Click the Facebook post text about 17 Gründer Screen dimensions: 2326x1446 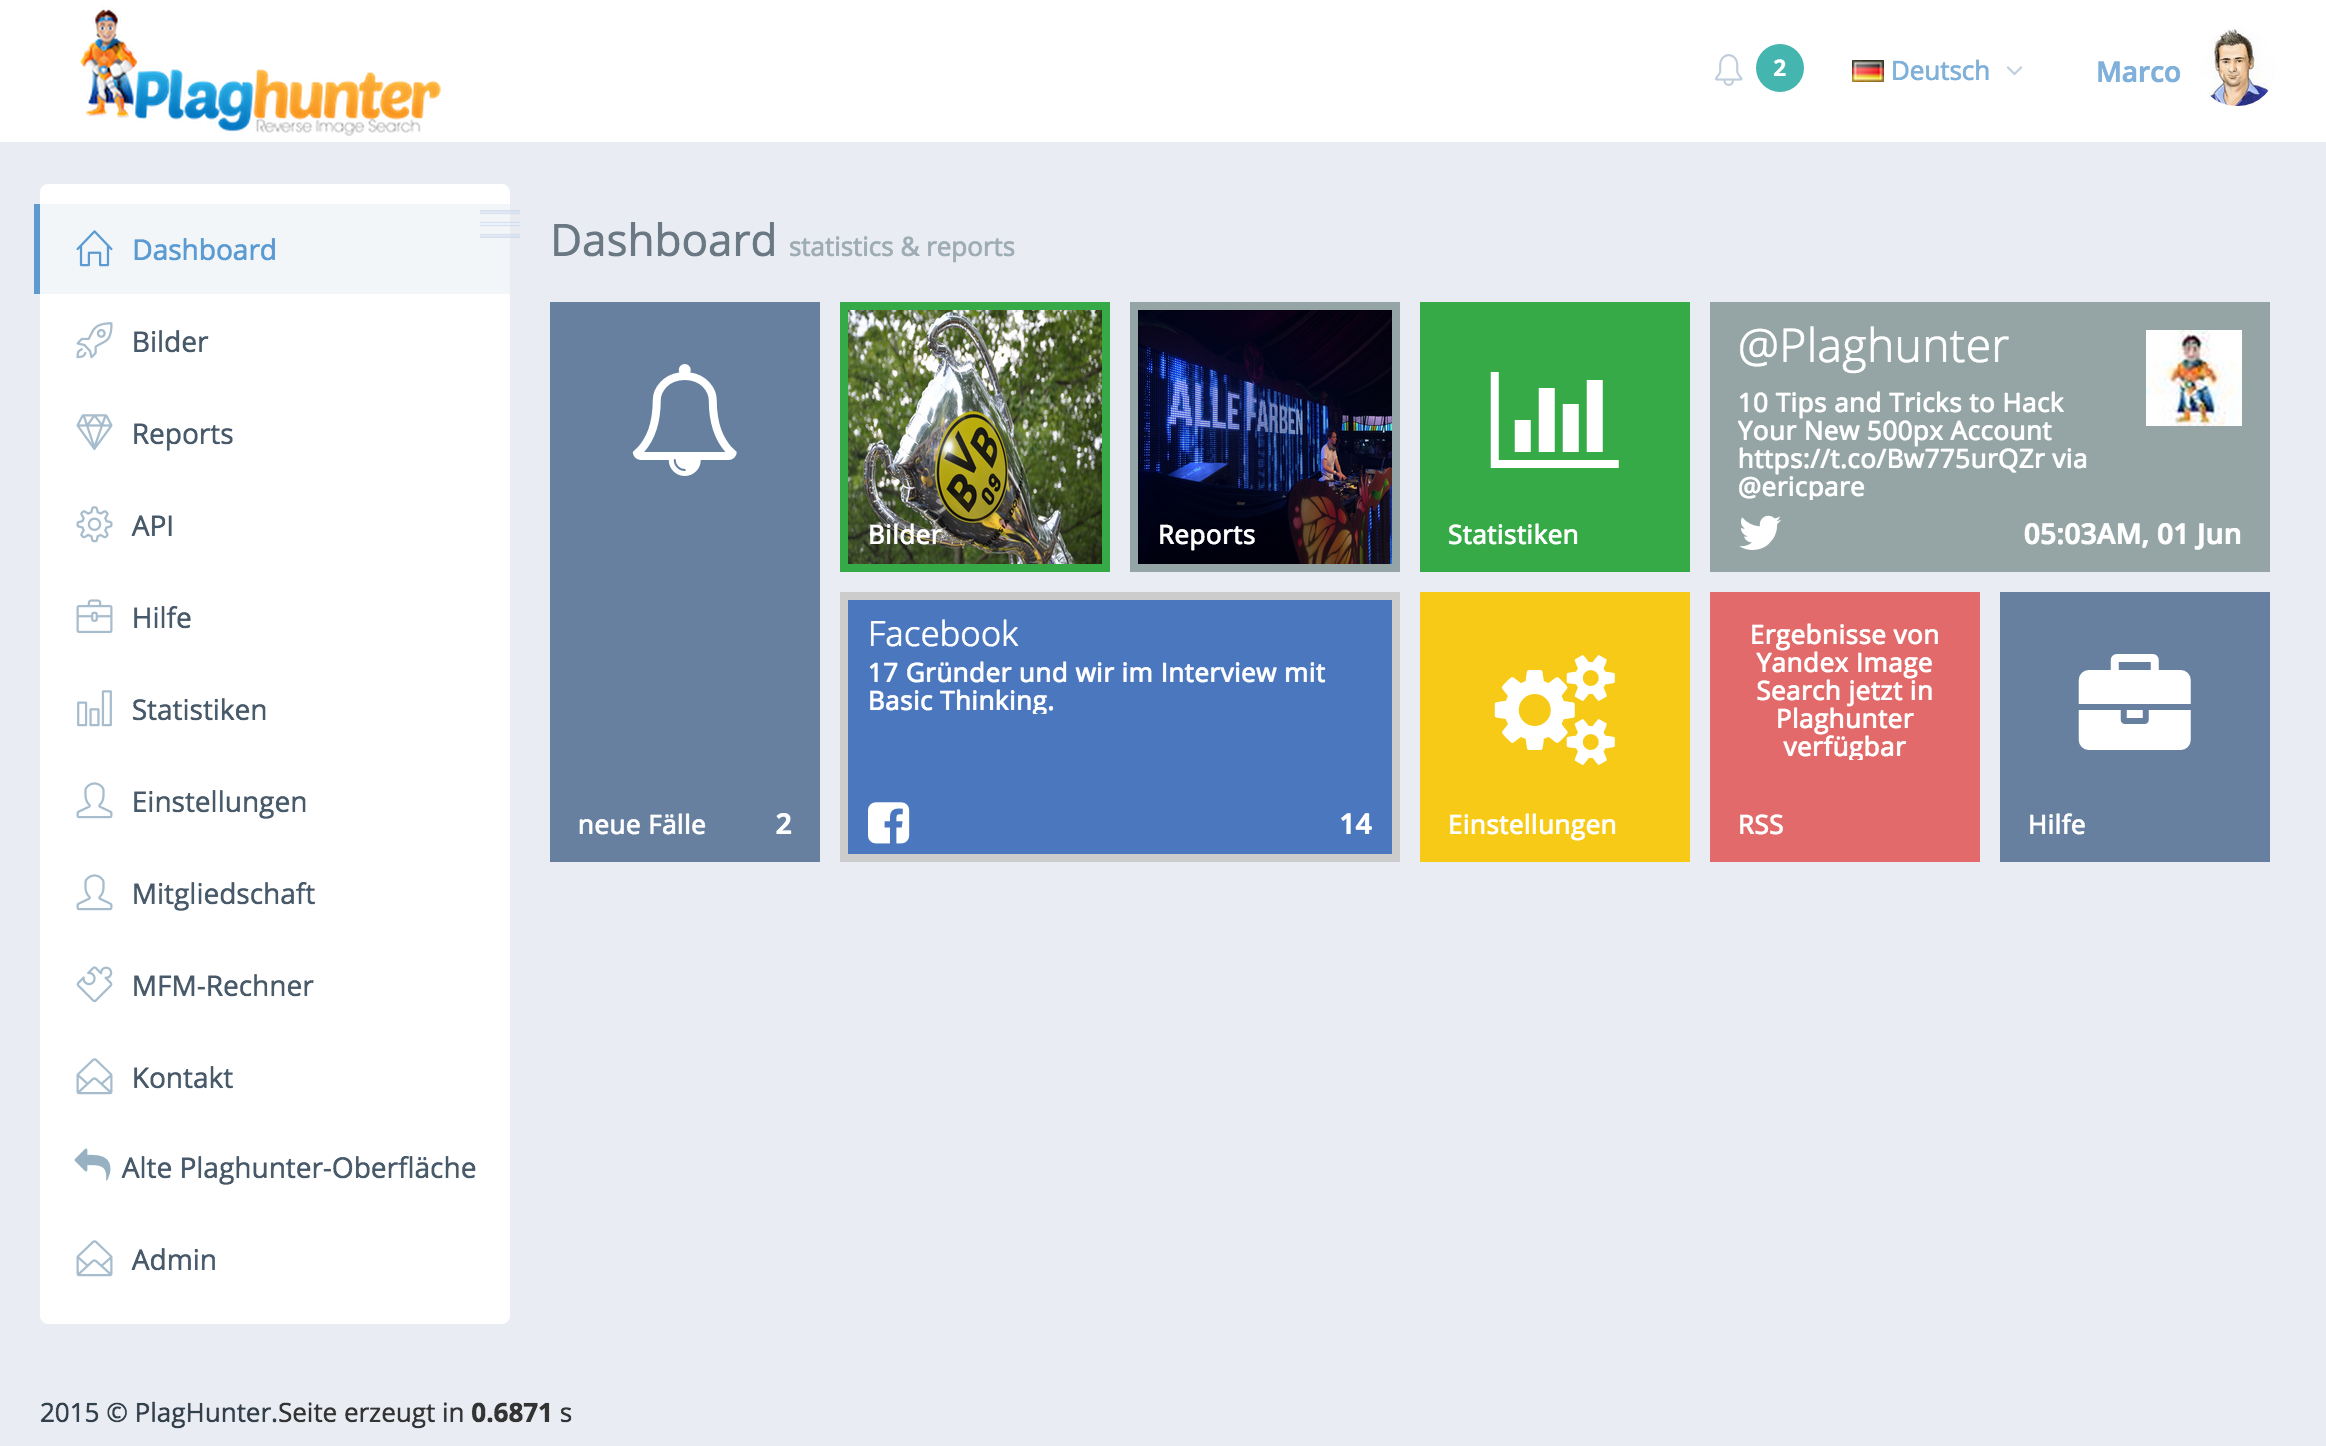[1096, 686]
